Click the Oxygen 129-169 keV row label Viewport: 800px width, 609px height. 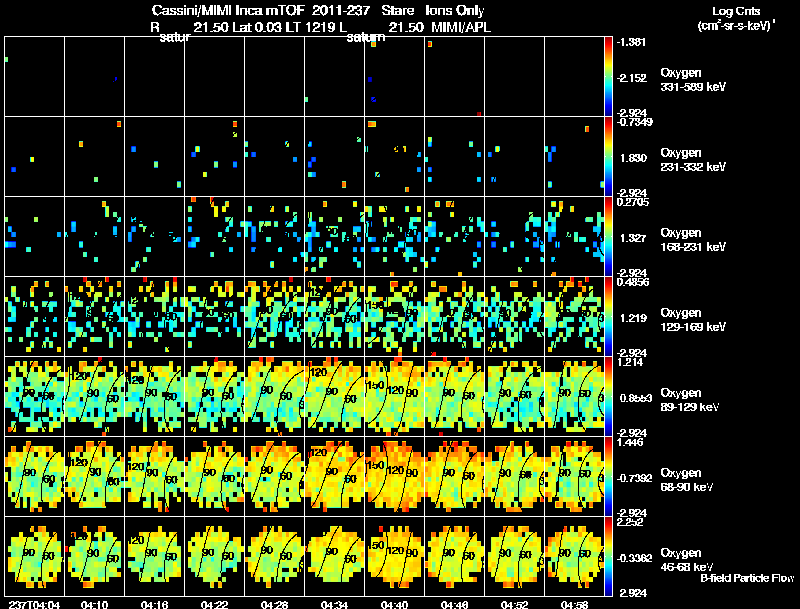click(692, 319)
